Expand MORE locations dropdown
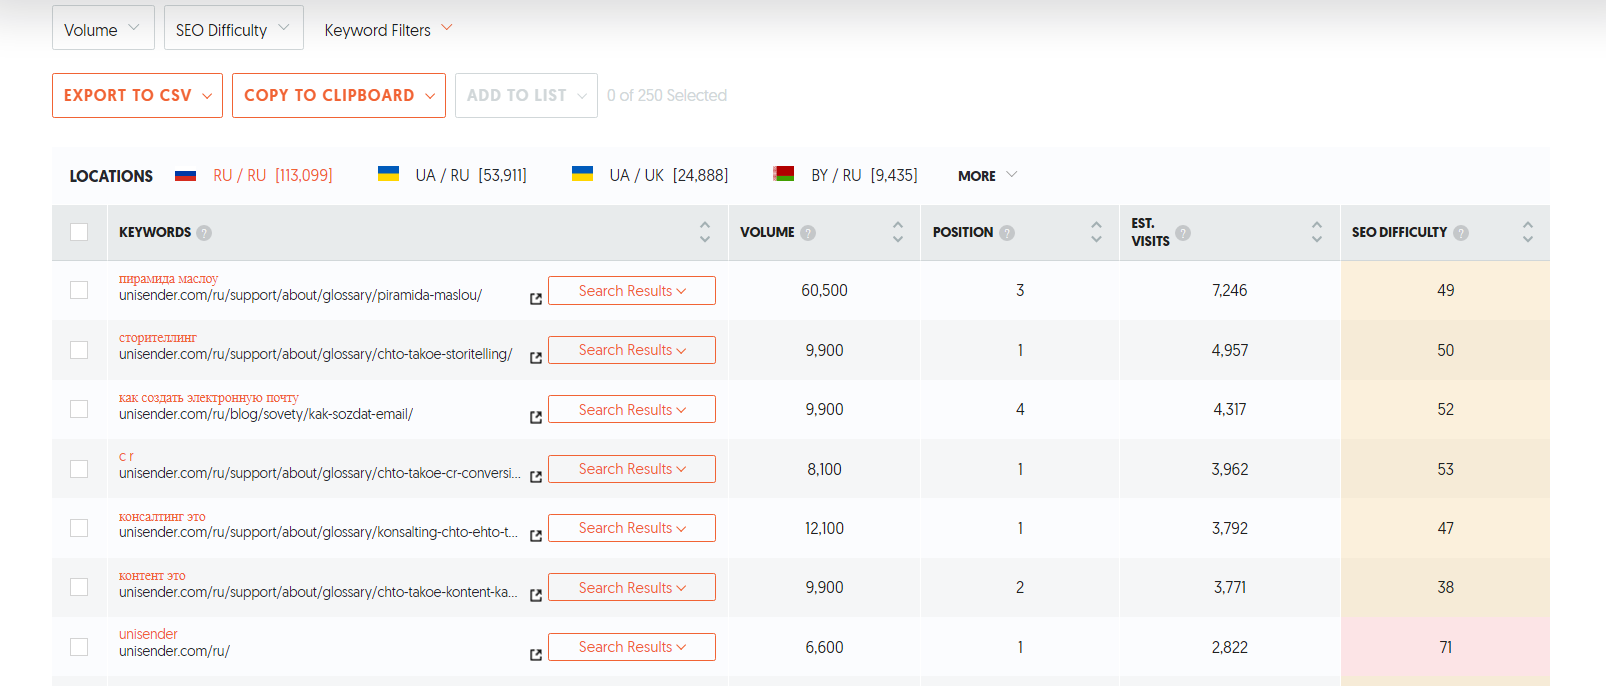The width and height of the screenshot is (1606, 686). click(987, 175)
